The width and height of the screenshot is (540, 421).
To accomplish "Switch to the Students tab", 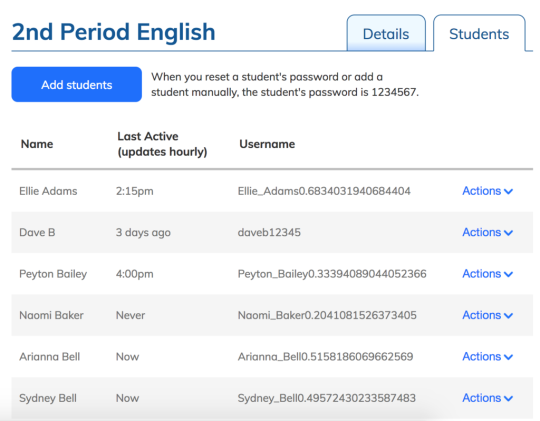I will tap(479, 33).
